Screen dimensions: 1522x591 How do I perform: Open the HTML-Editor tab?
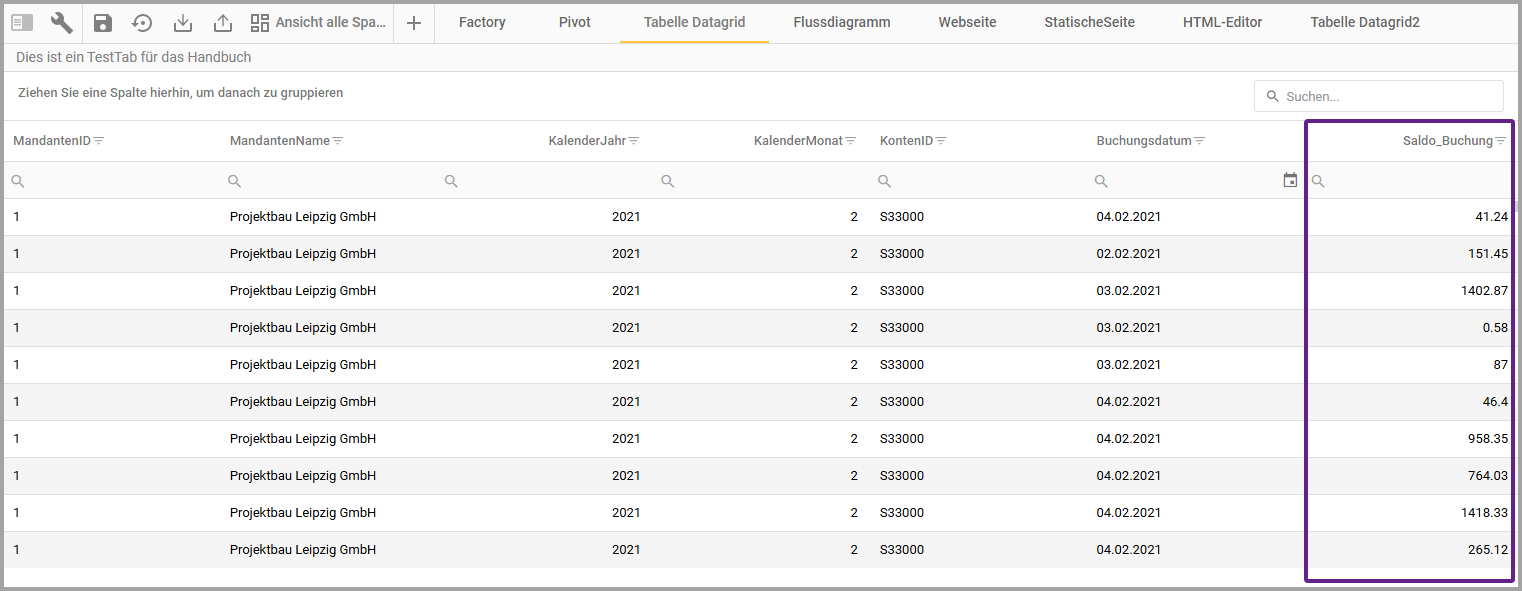[1222, 22]
